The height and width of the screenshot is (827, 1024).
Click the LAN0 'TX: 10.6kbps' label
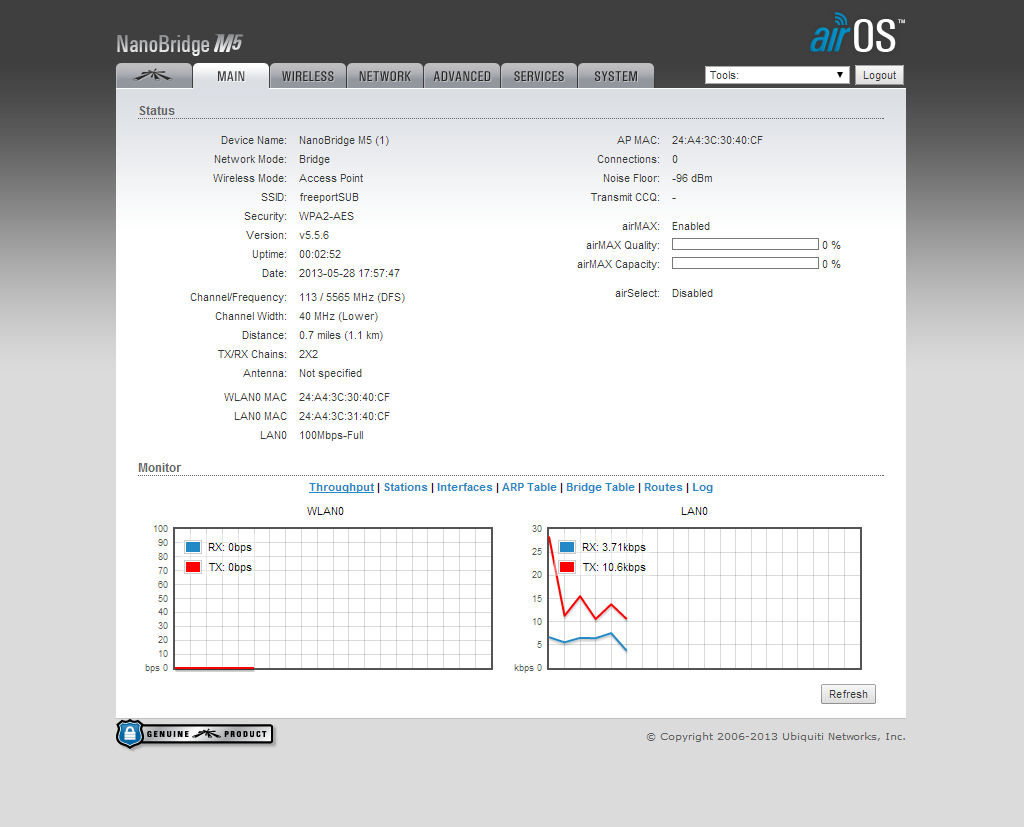coord(614,567)
